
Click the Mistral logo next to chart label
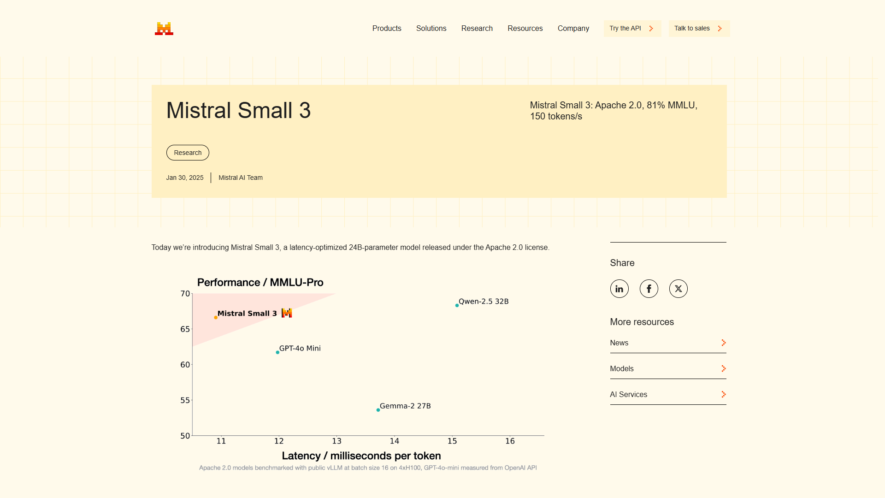point(287,313)
